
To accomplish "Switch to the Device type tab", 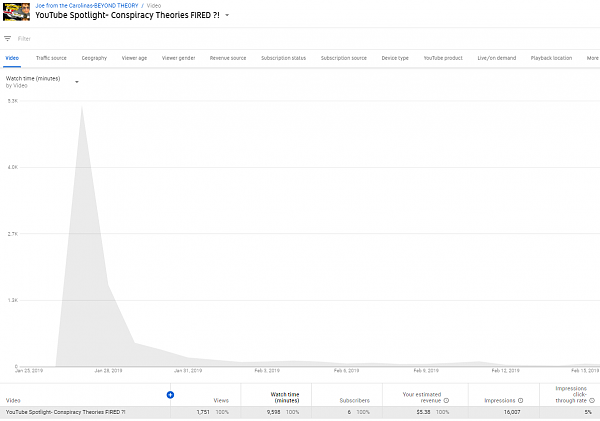I will point(395,58).
